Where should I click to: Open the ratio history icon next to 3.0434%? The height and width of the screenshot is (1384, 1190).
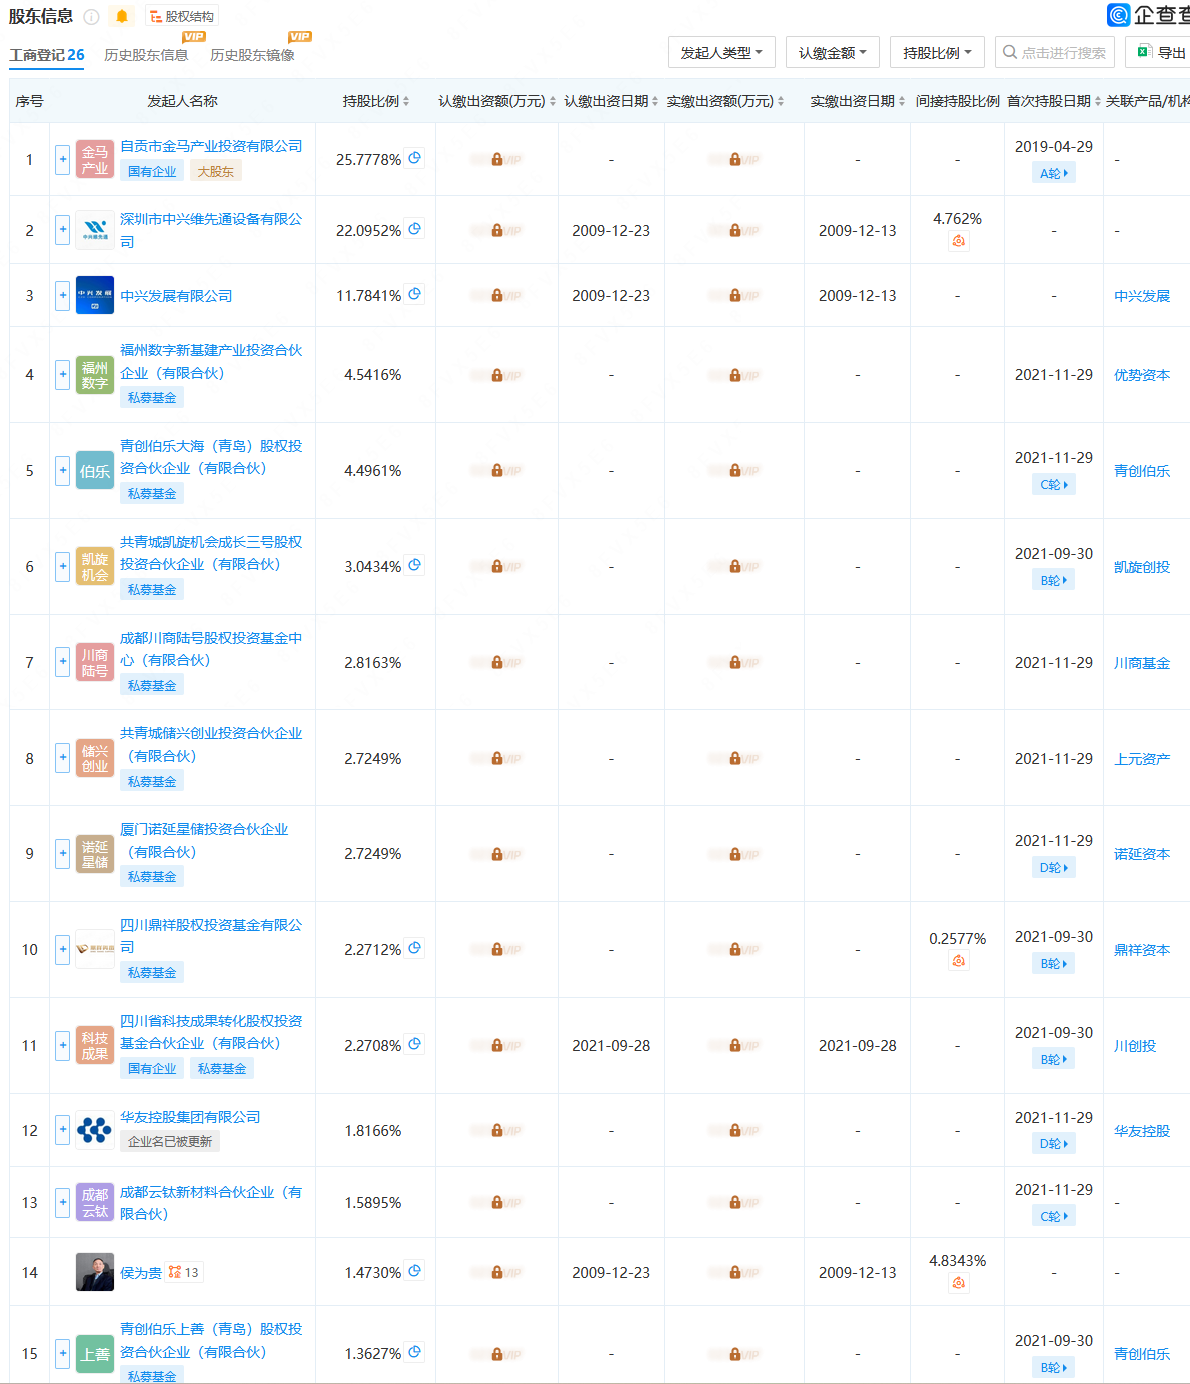coord(415,565)
